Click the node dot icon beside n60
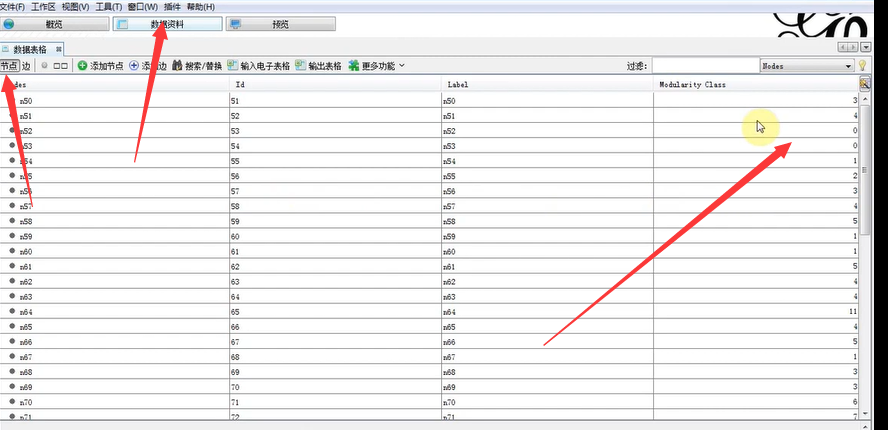 12,250
